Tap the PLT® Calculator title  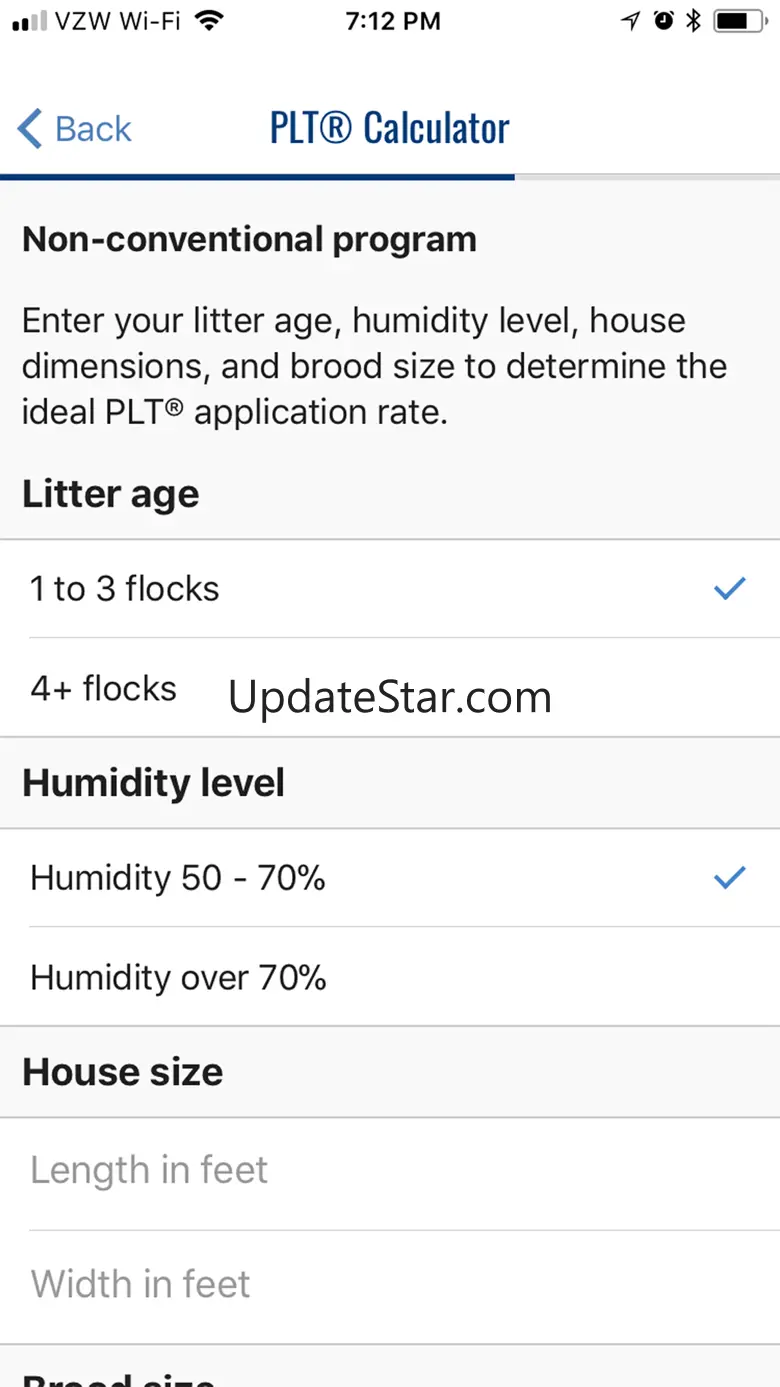click(x=389, y=129)
